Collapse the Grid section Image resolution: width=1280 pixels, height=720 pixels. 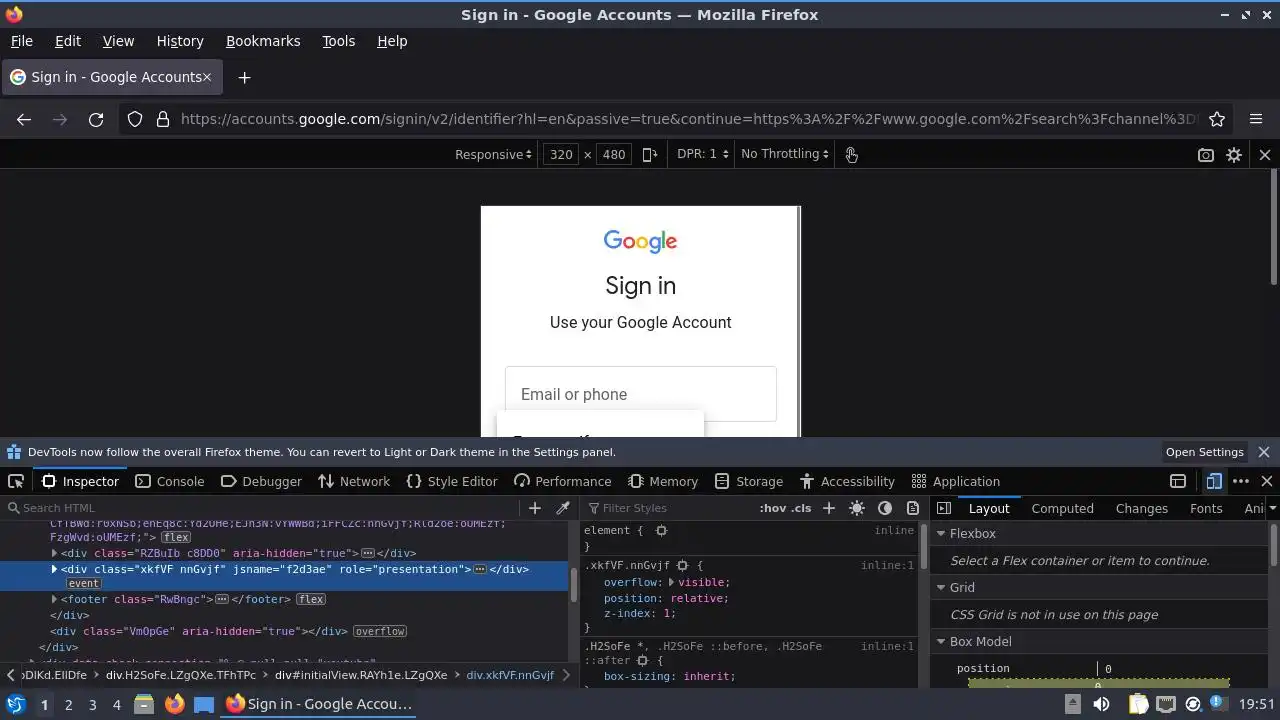pos(941,587)
